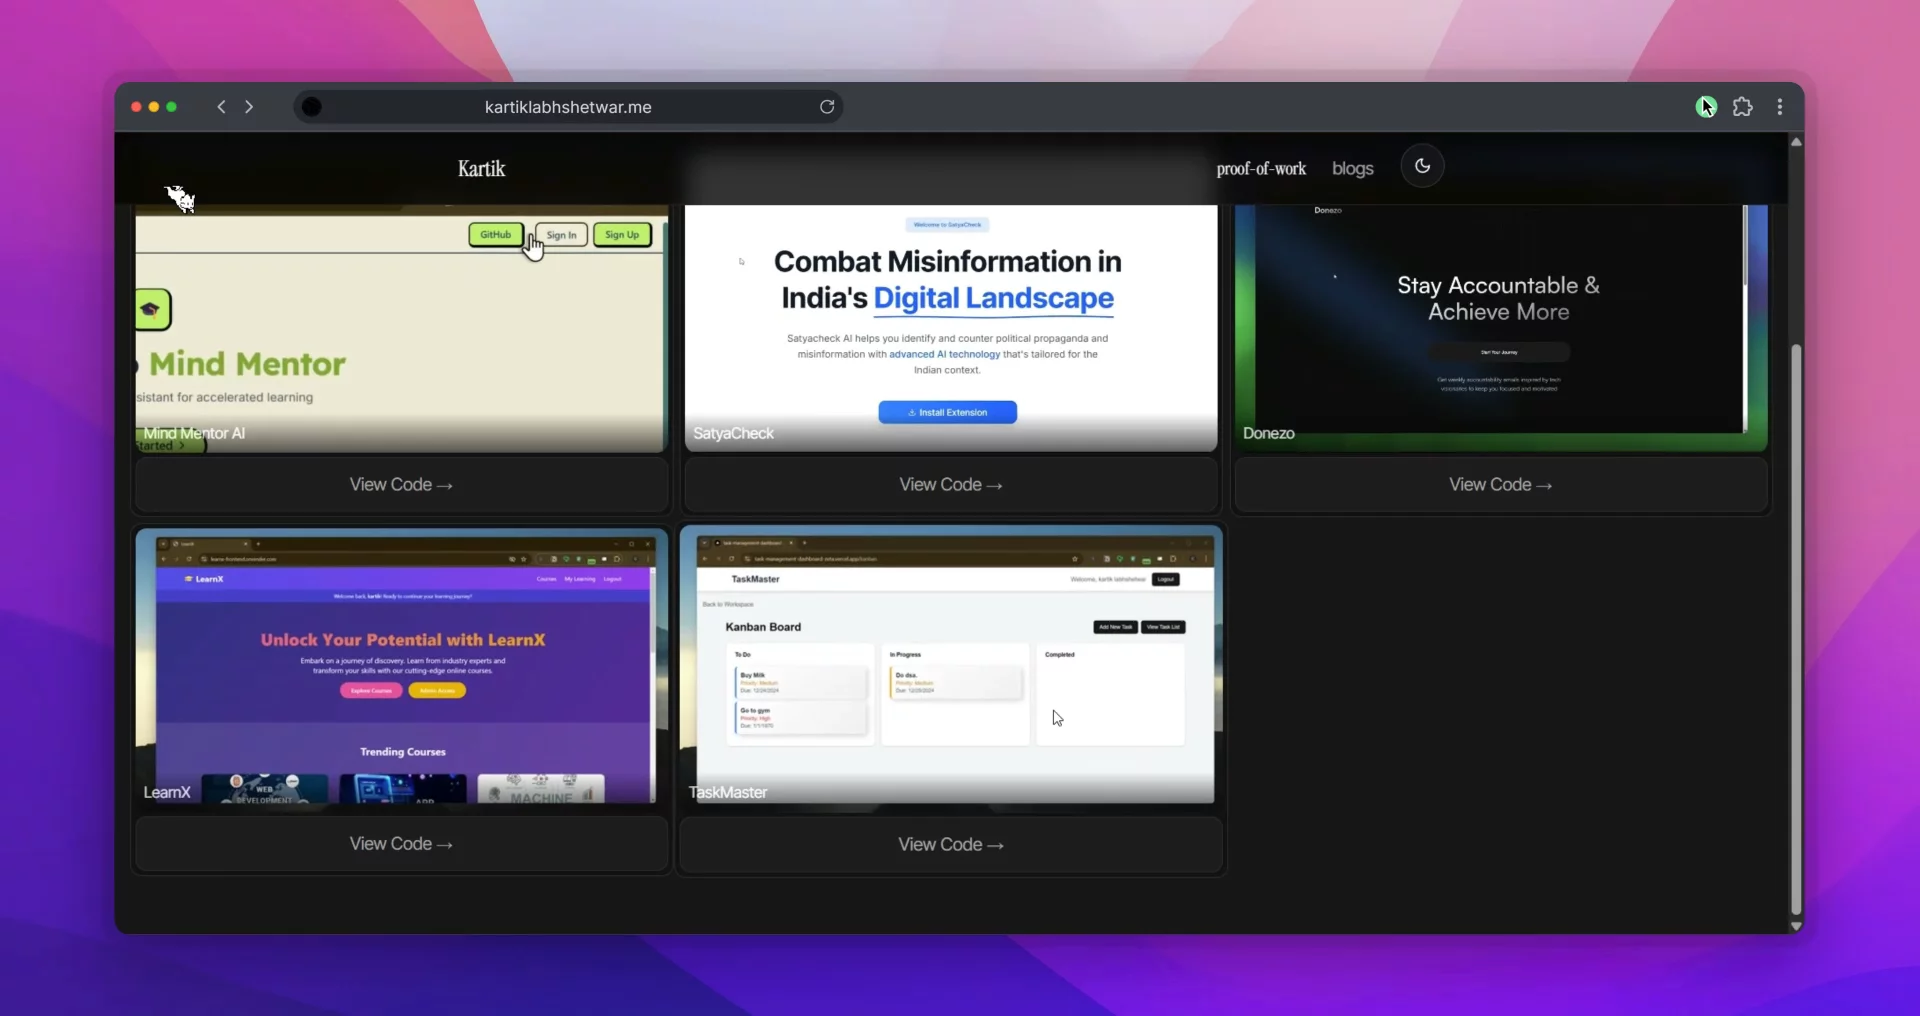
Task: Click the kartiklabhshetwar.me address bar
Action: [568, 107]
